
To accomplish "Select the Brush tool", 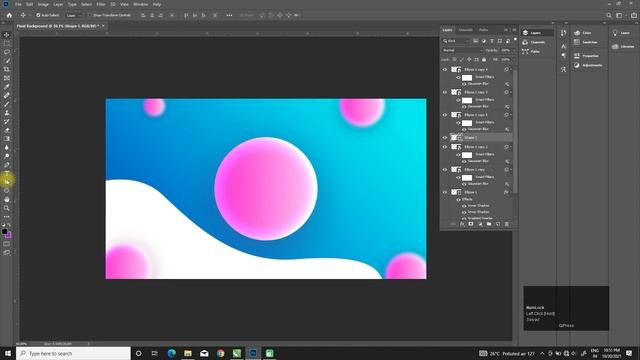I will 7,104.
